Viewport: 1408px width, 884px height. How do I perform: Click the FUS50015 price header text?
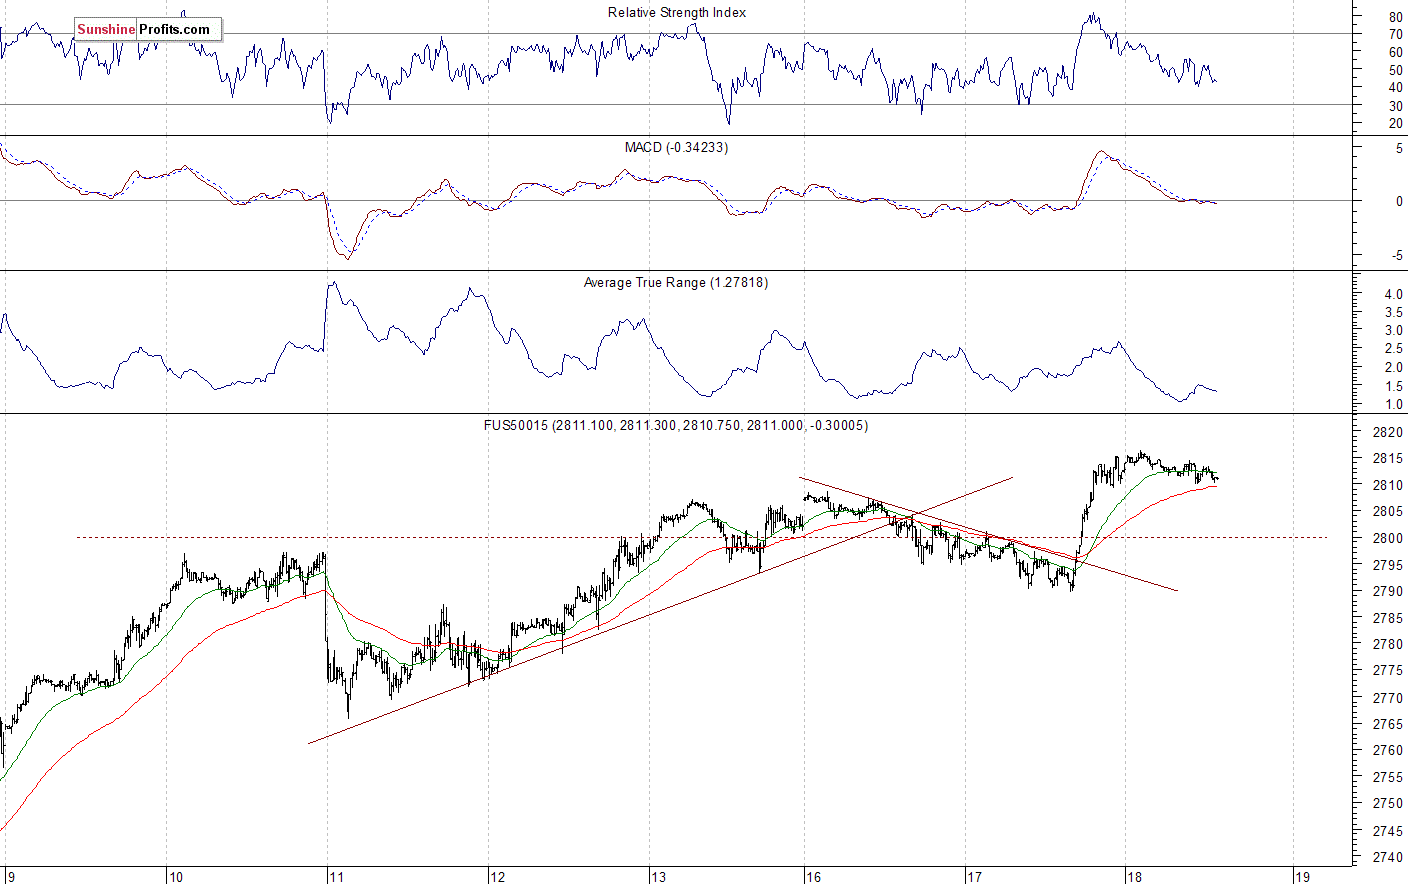coord(676,425)
